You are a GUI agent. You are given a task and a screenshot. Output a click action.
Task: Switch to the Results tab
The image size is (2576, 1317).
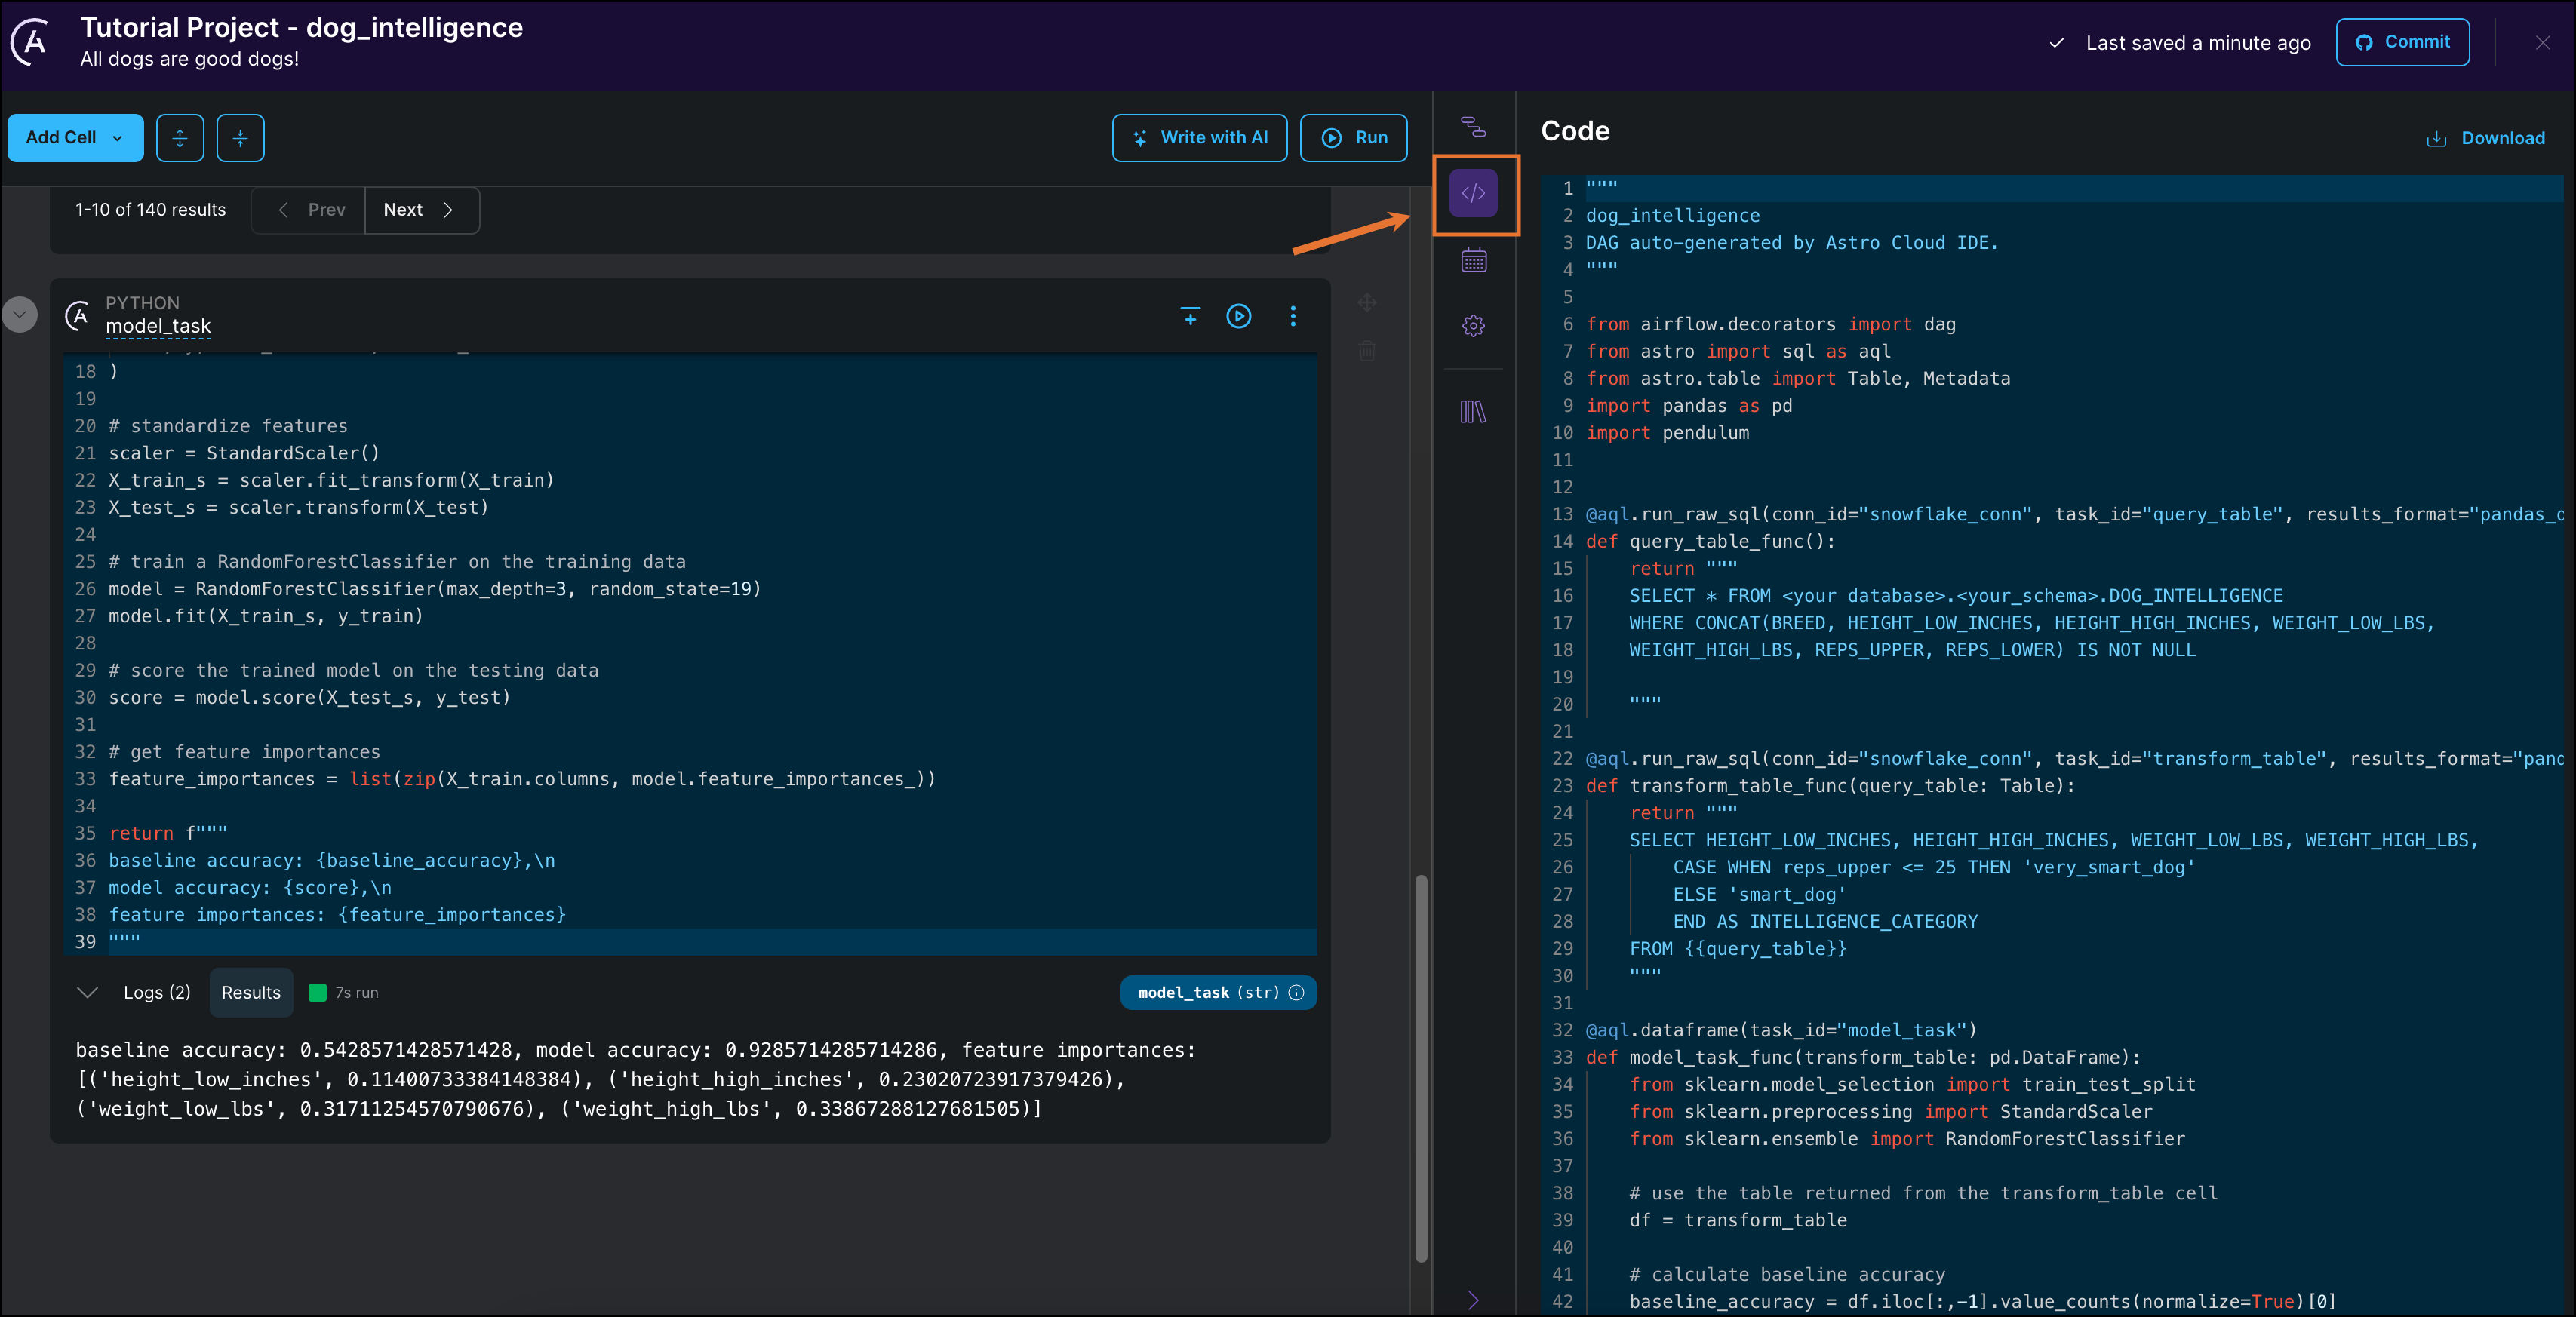coord(251,992)
